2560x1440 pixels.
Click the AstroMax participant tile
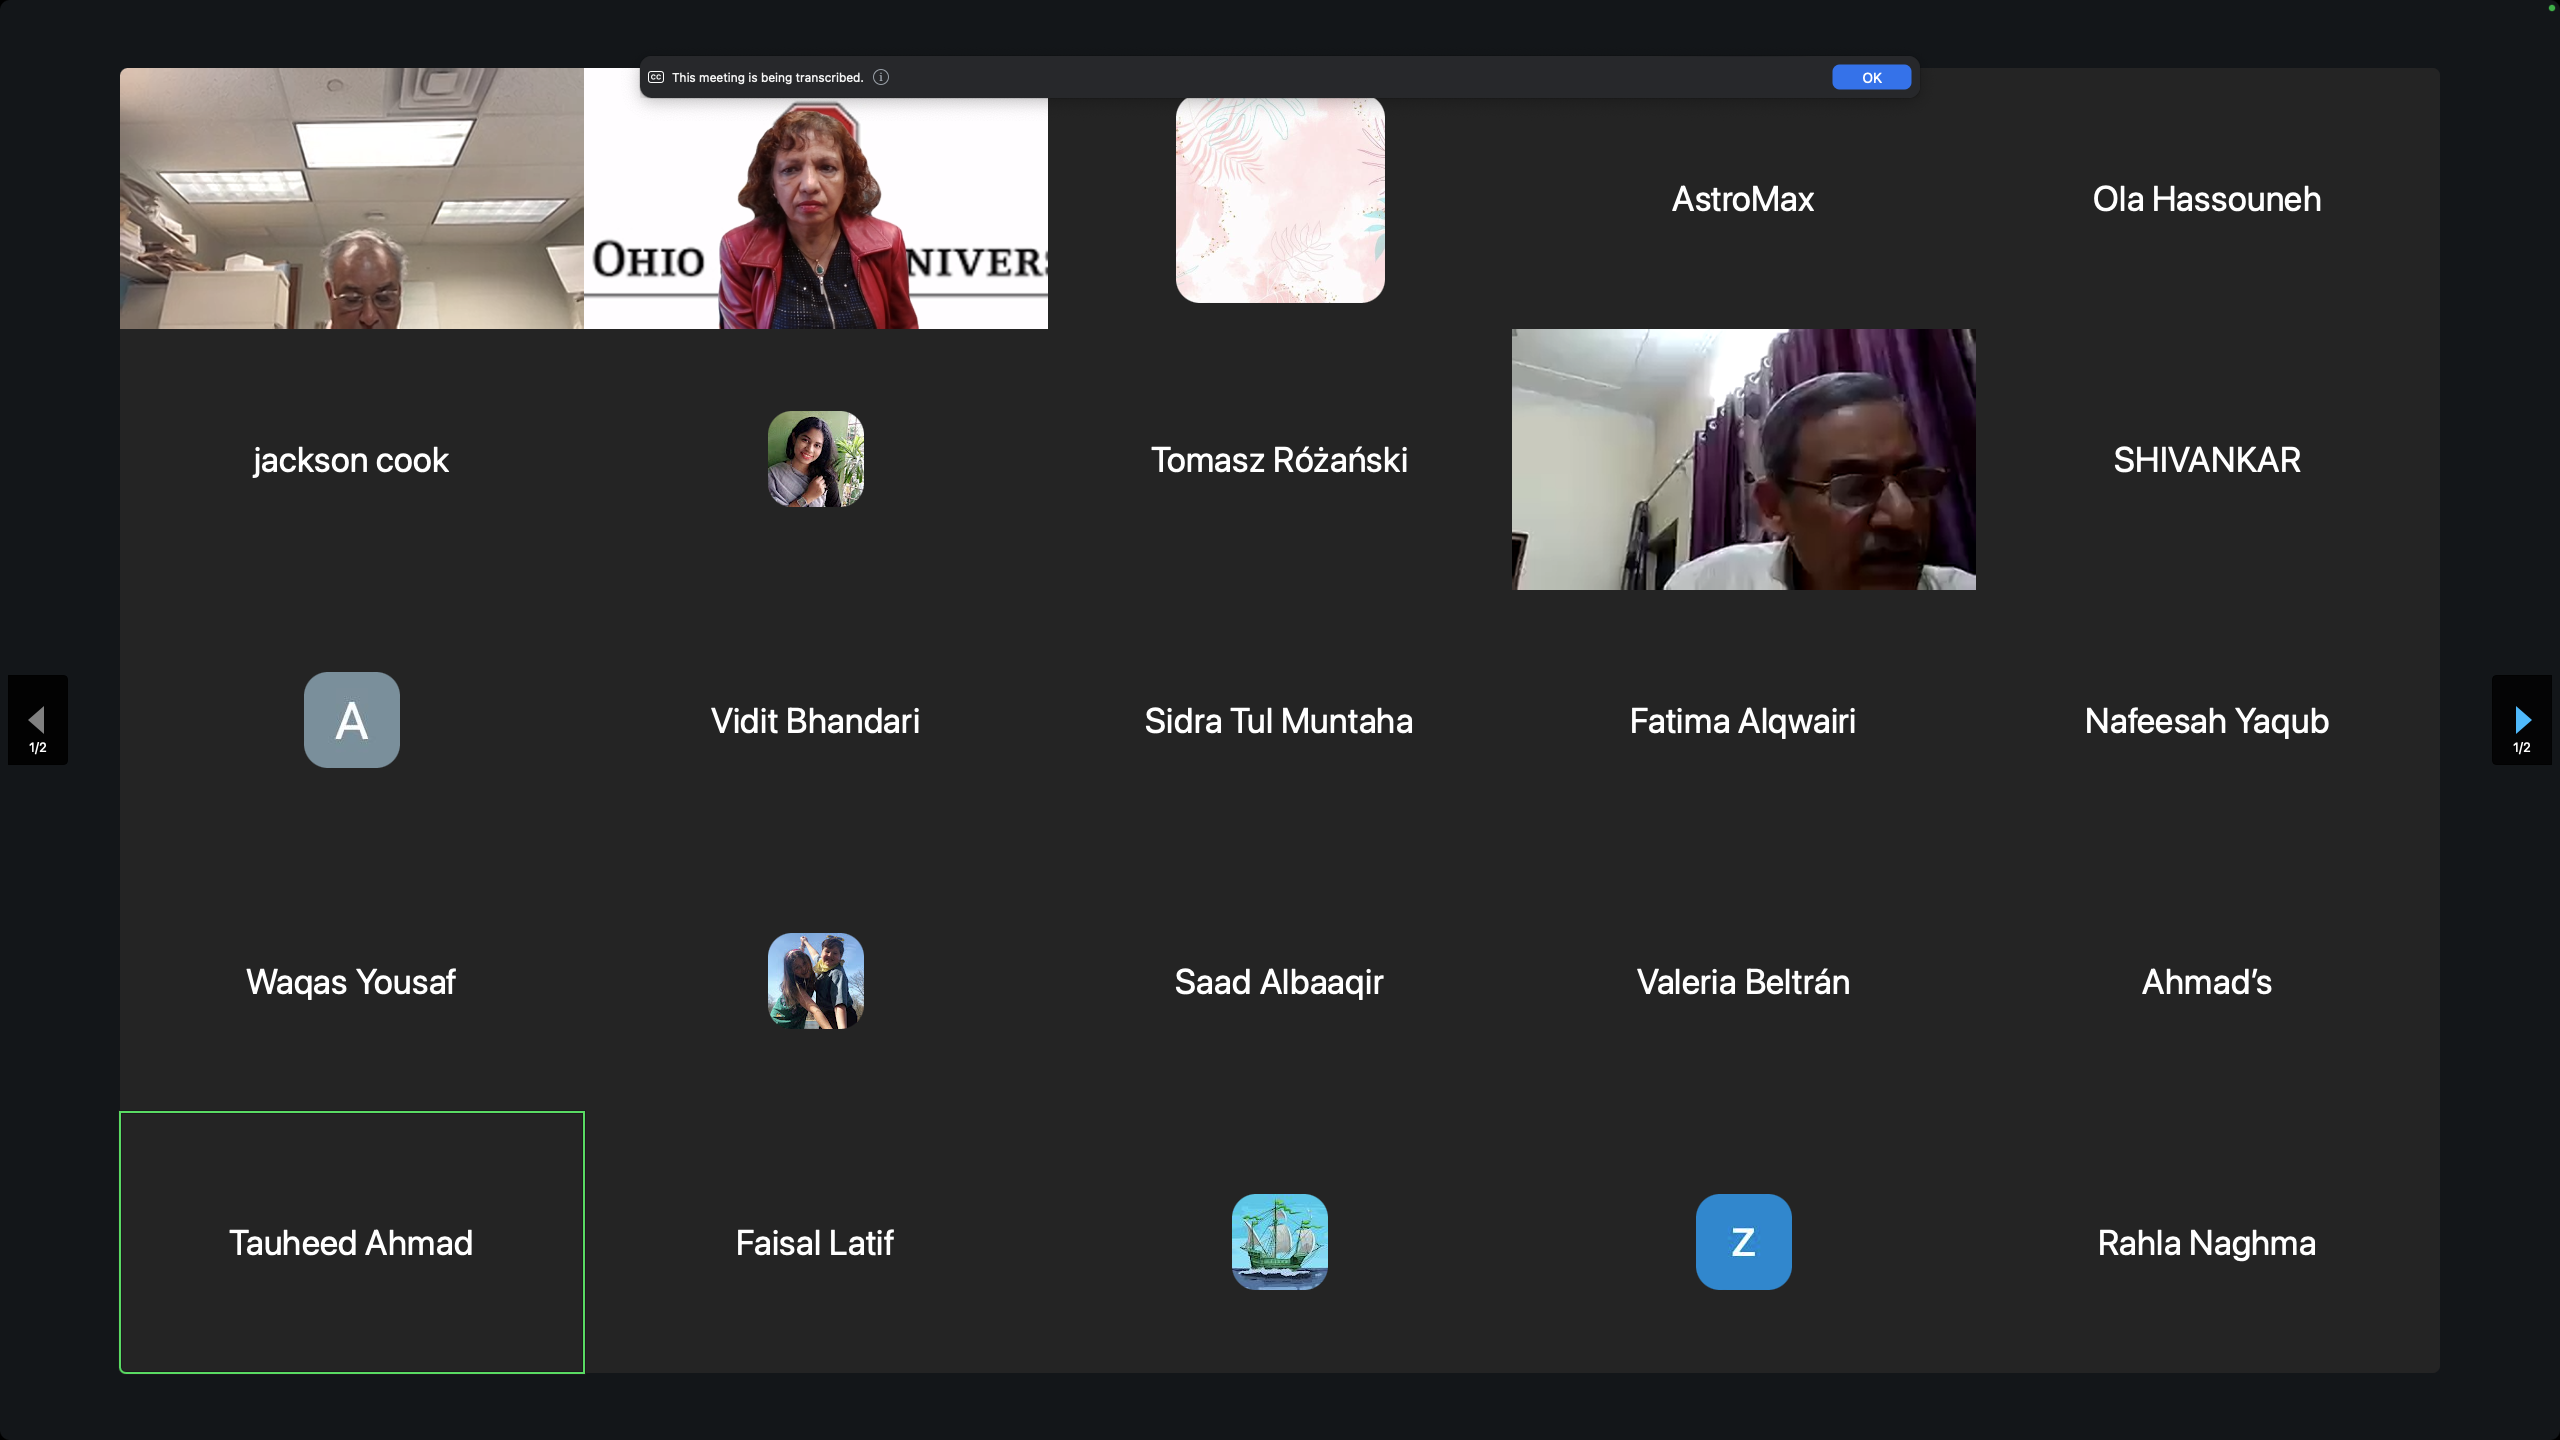pos(1743,199)
